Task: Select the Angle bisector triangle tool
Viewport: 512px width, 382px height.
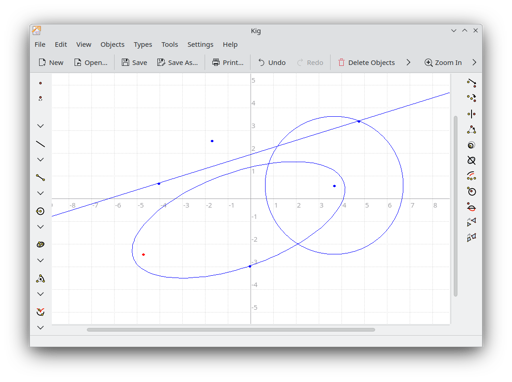Action: click(x=40, y=278)
